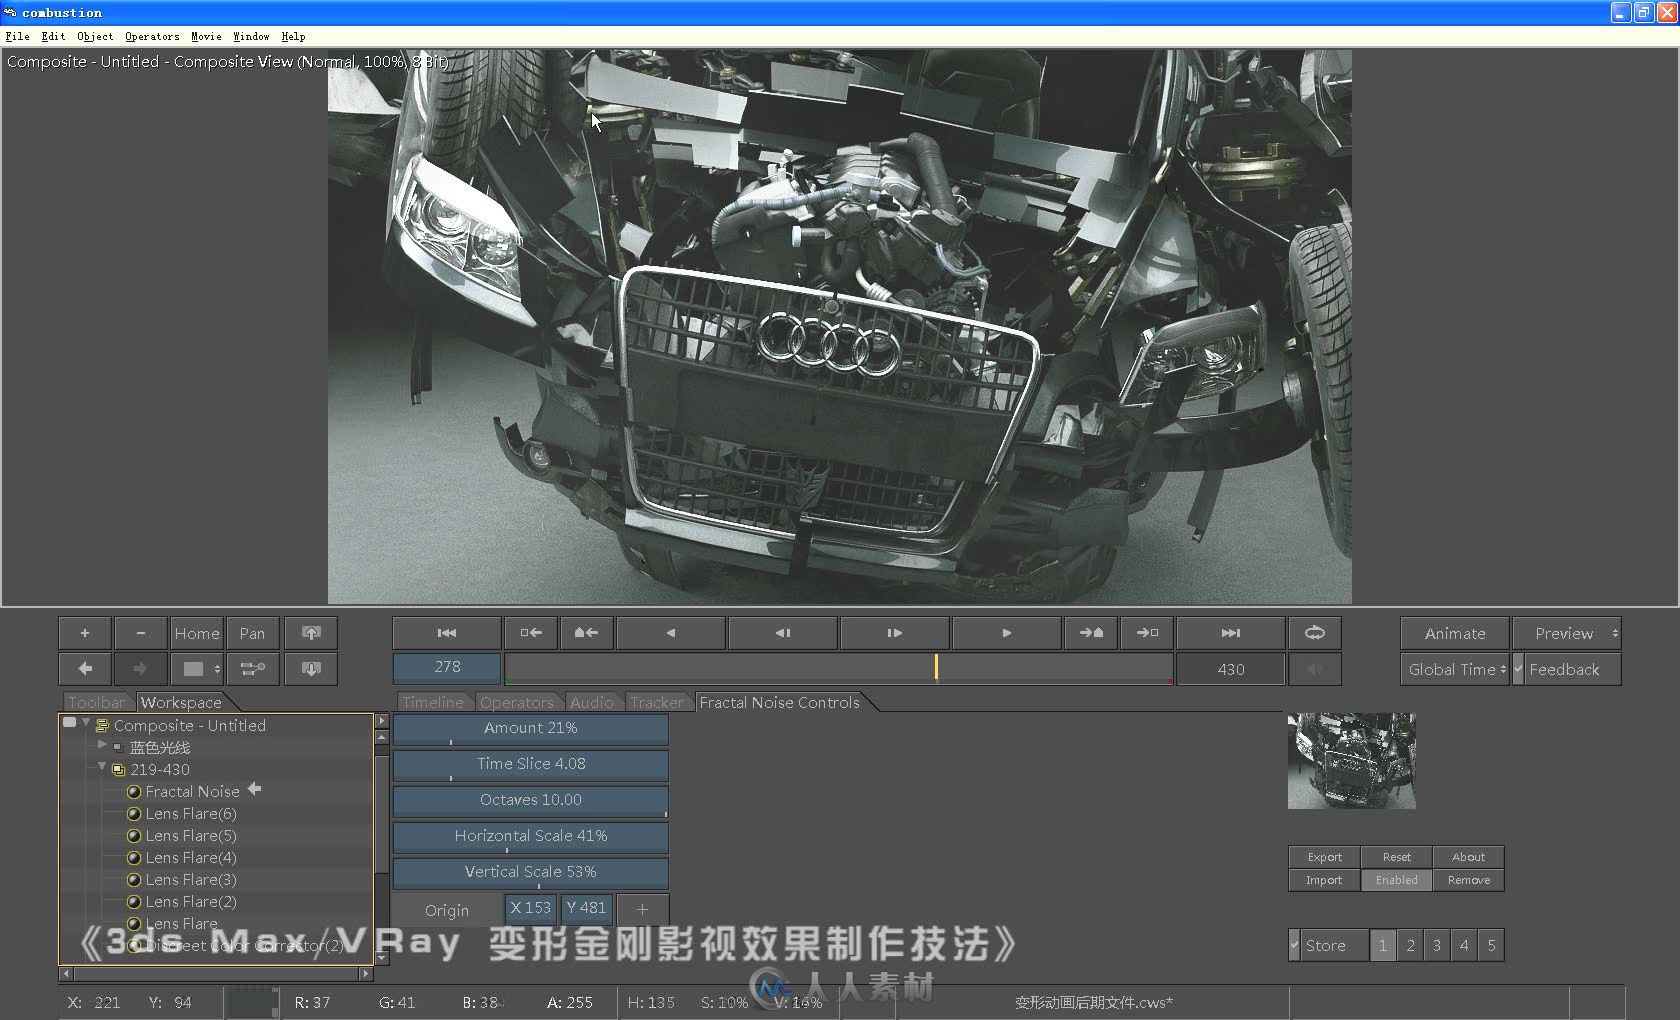The image size is (1680, 1020).
Task: Click the Export button
Action: point(1324,857)
